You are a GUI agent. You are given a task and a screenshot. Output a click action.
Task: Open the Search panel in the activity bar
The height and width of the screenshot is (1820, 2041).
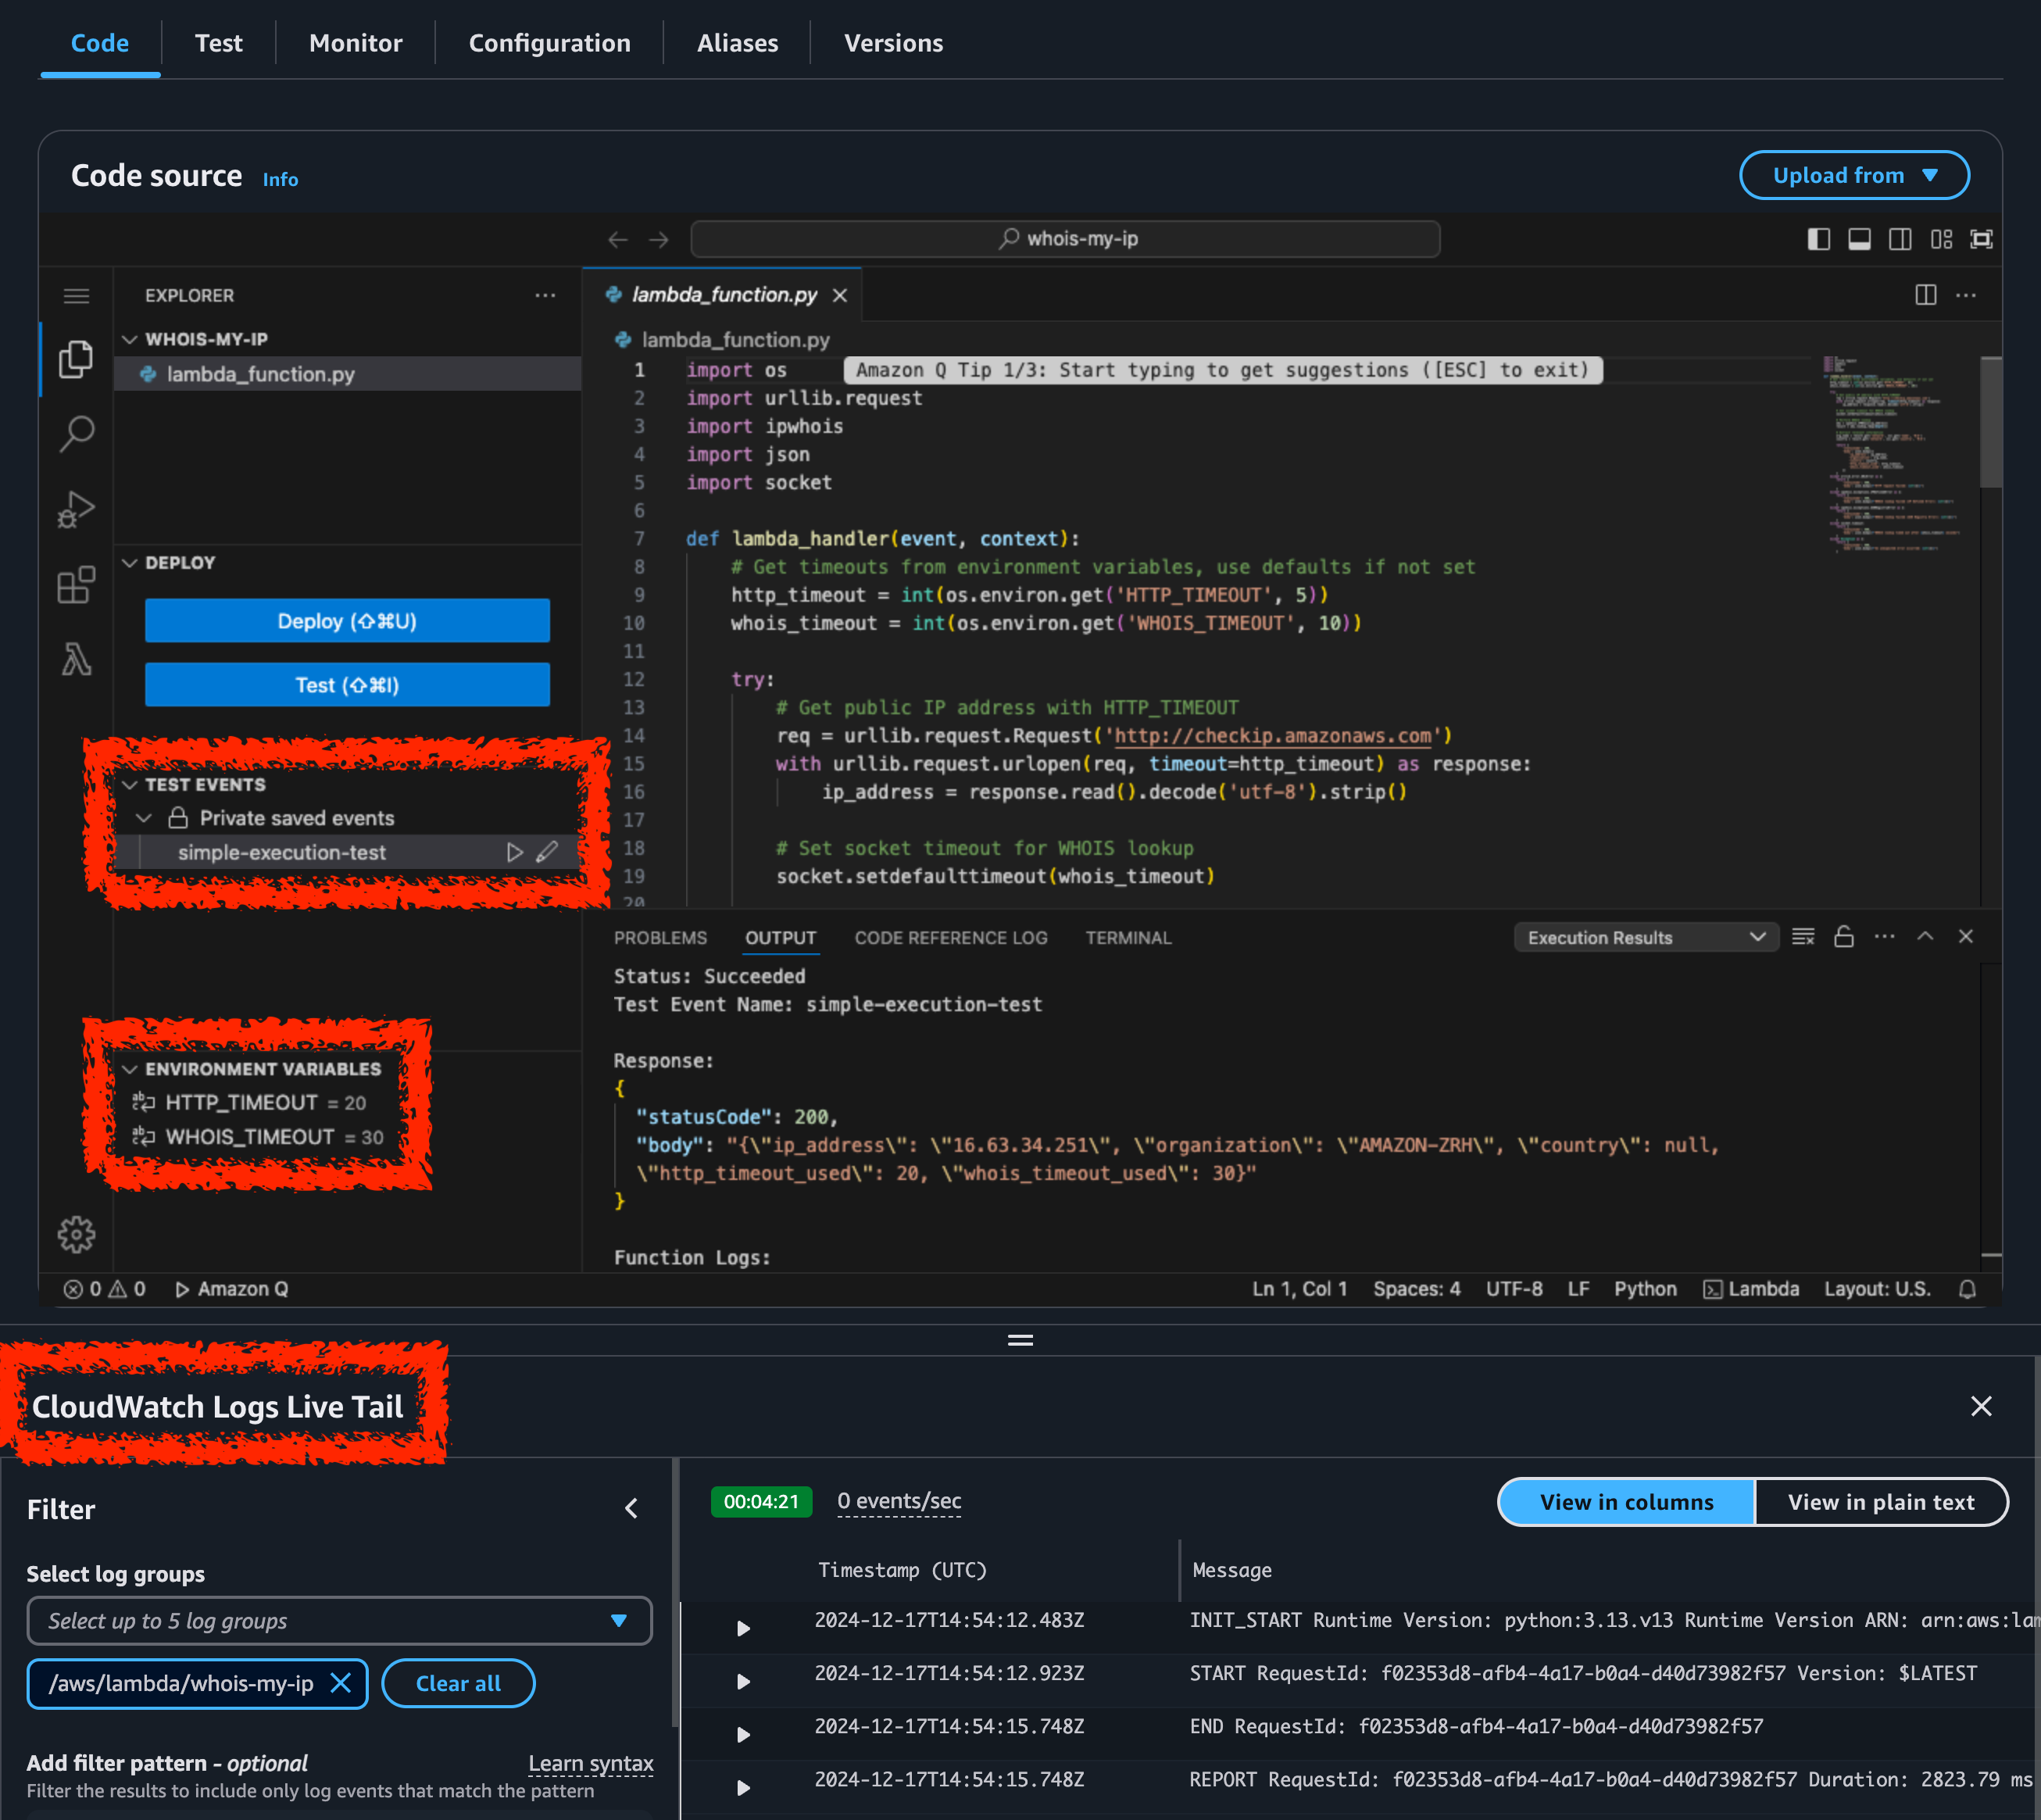[x=77, y=433]
